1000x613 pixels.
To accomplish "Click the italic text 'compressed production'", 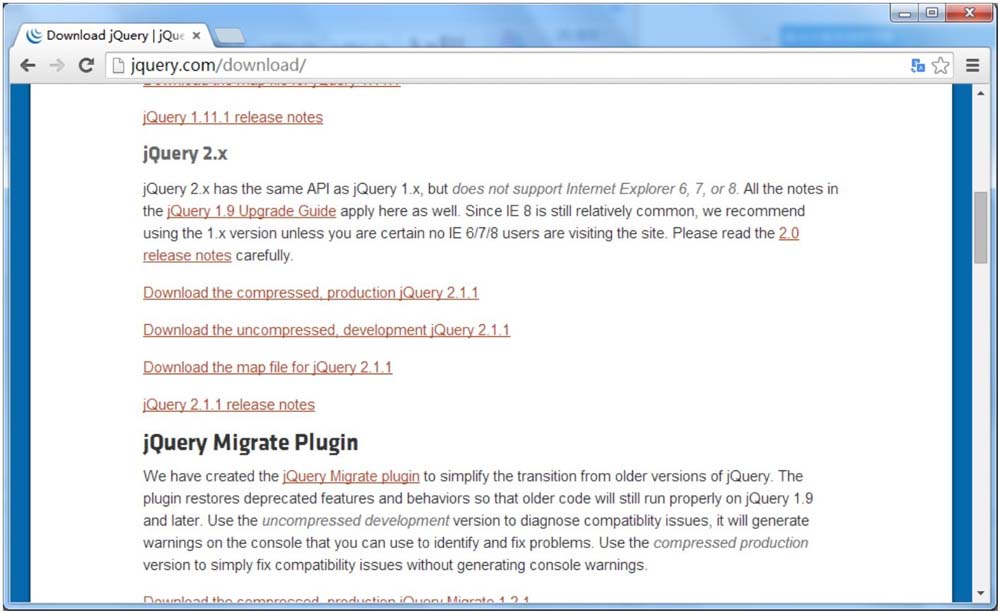I will (731, 543).
